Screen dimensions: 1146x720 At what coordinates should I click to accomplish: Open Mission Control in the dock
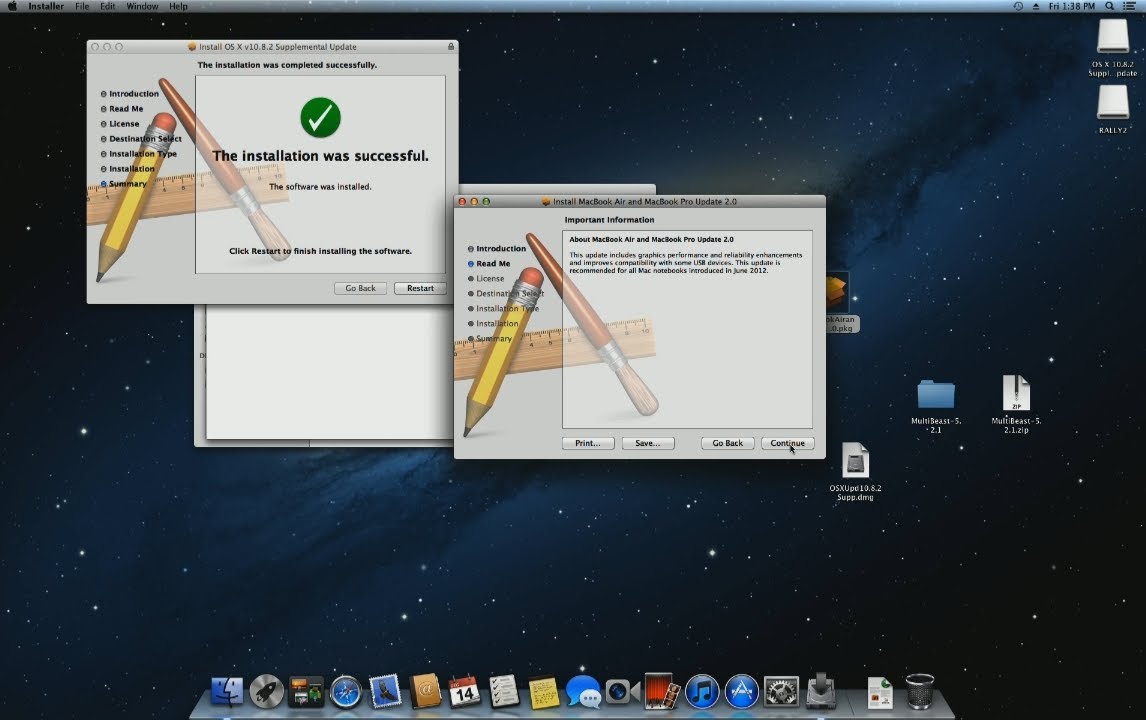click(x=306, y=691)
